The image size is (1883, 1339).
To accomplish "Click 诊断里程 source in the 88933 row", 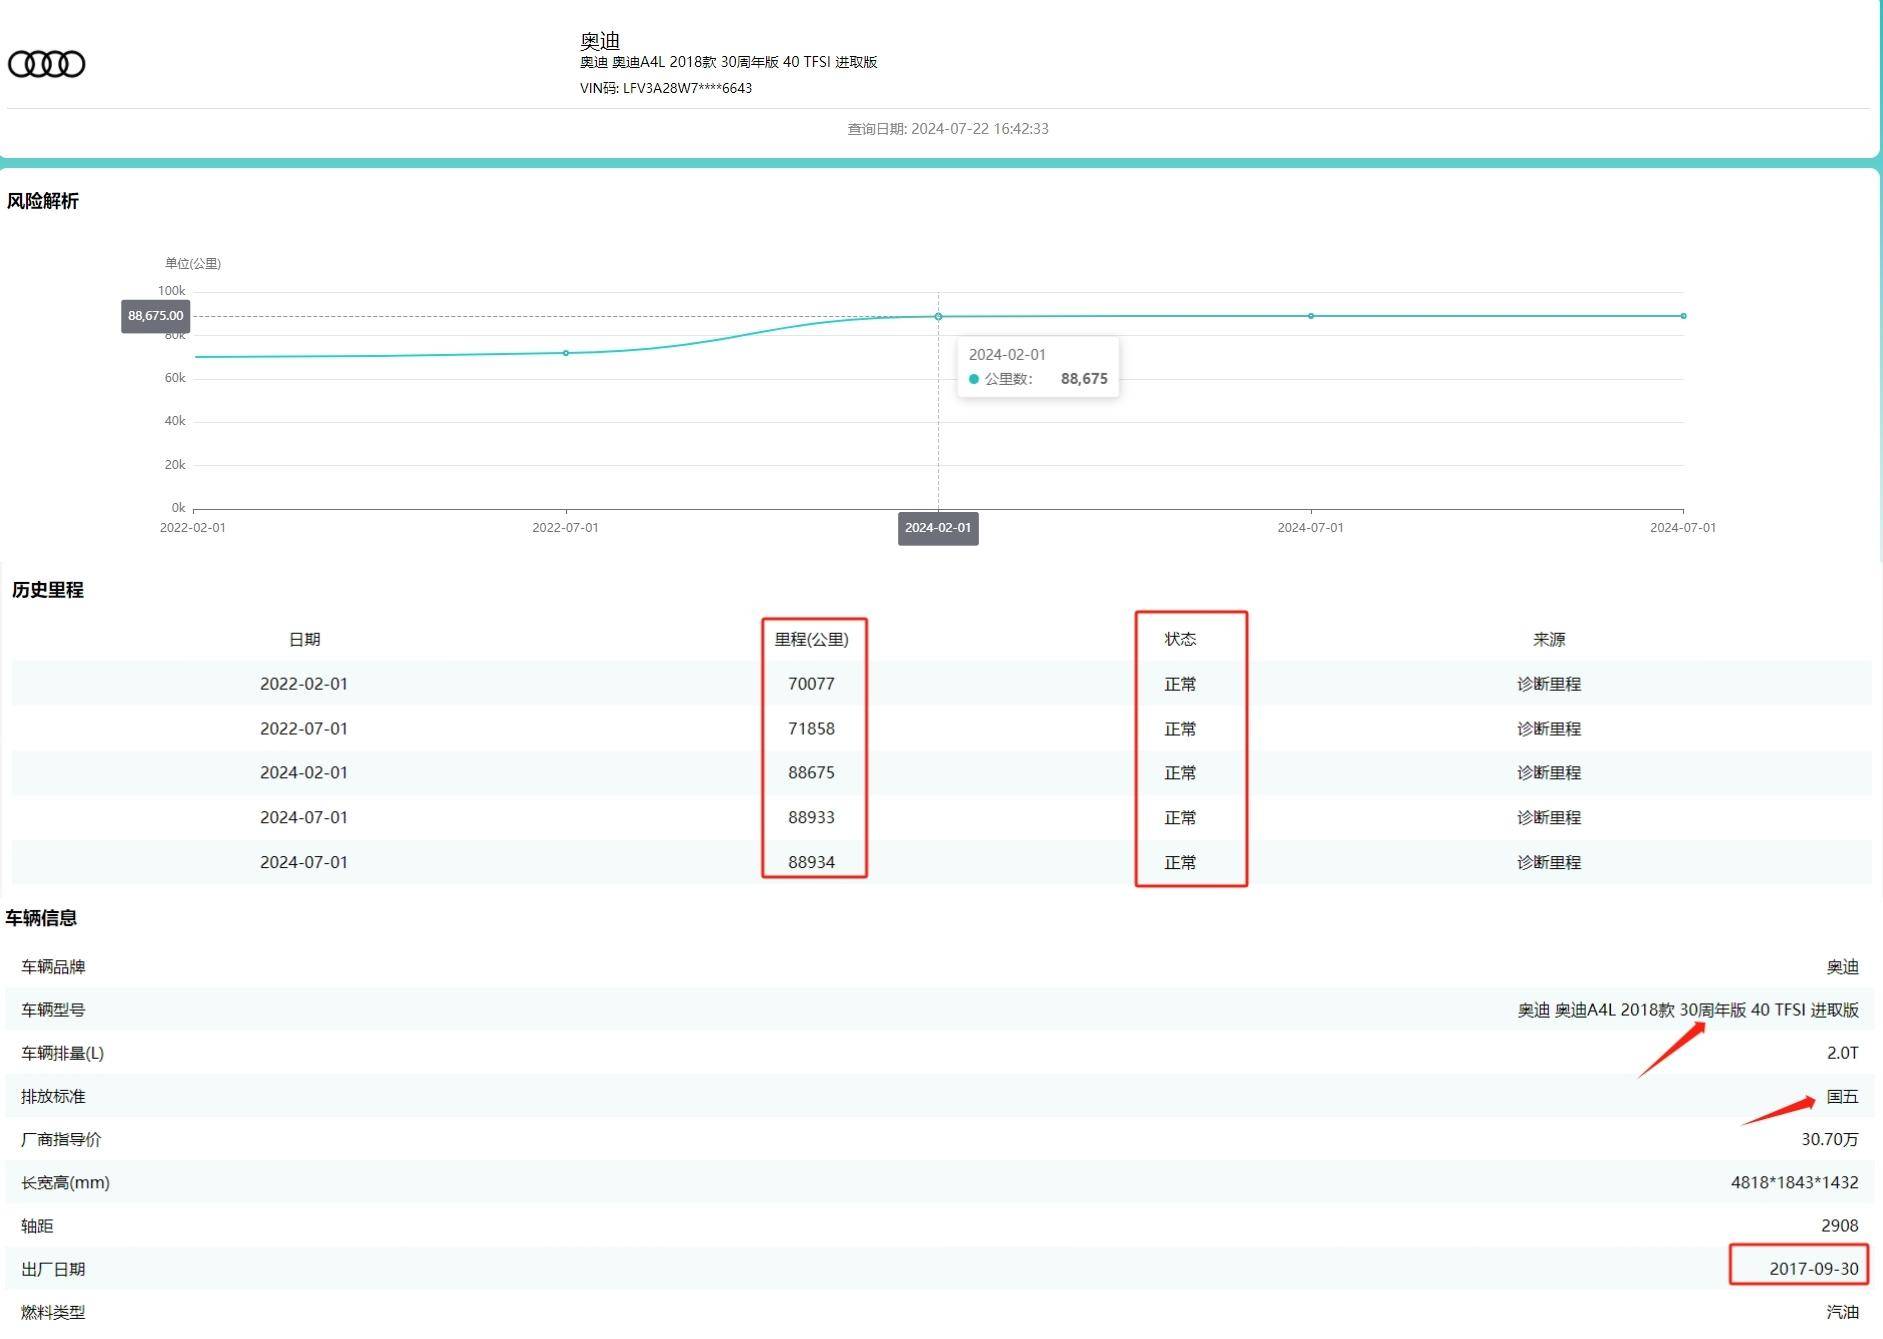I will (x=1549, y=818).
